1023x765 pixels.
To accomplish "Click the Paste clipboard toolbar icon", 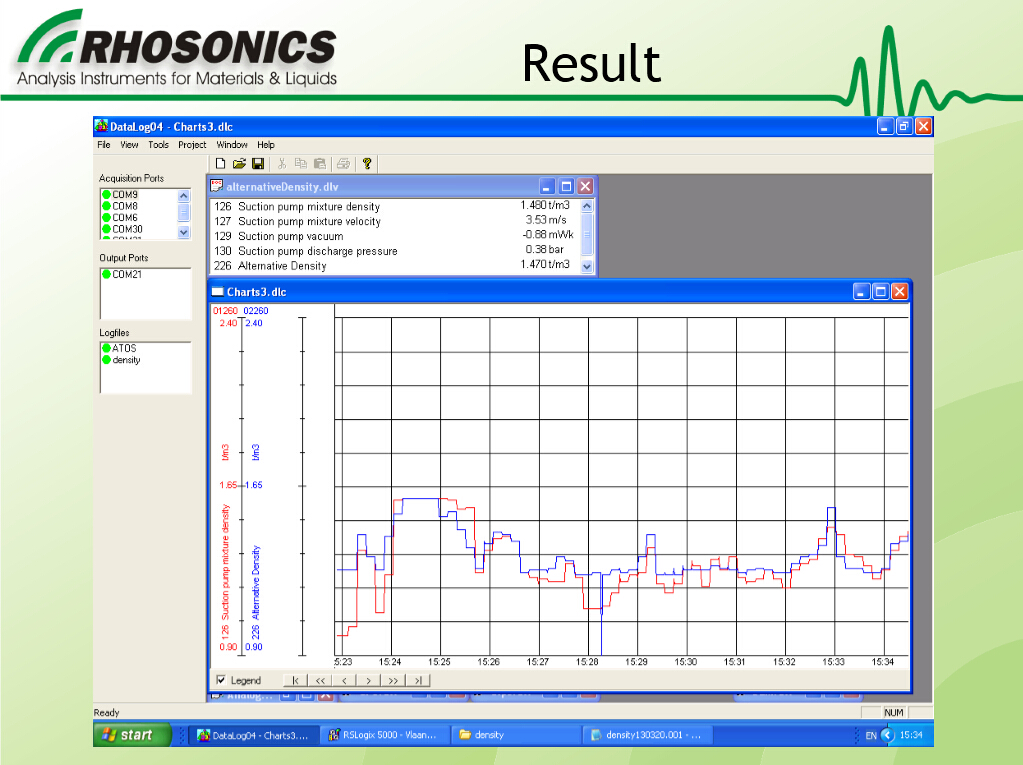I will pos(319,164).
